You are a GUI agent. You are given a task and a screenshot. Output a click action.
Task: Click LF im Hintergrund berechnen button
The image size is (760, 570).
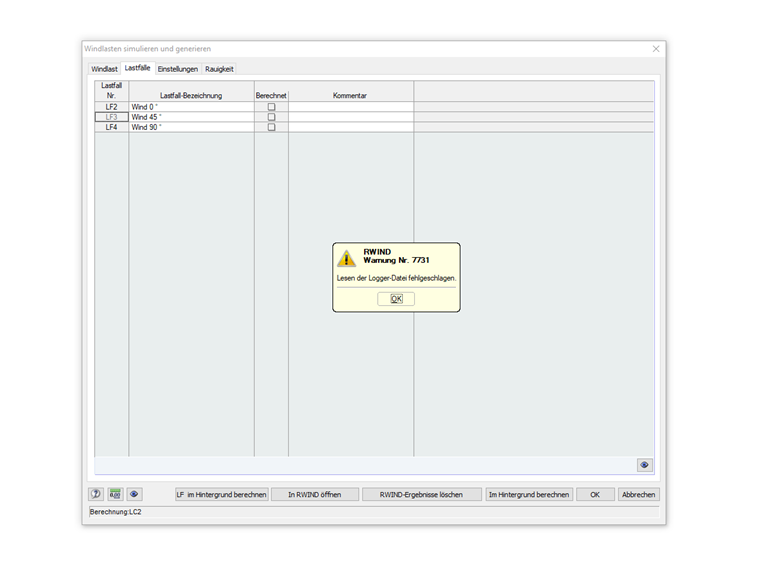pyautogui.click(x=222, y=494)
